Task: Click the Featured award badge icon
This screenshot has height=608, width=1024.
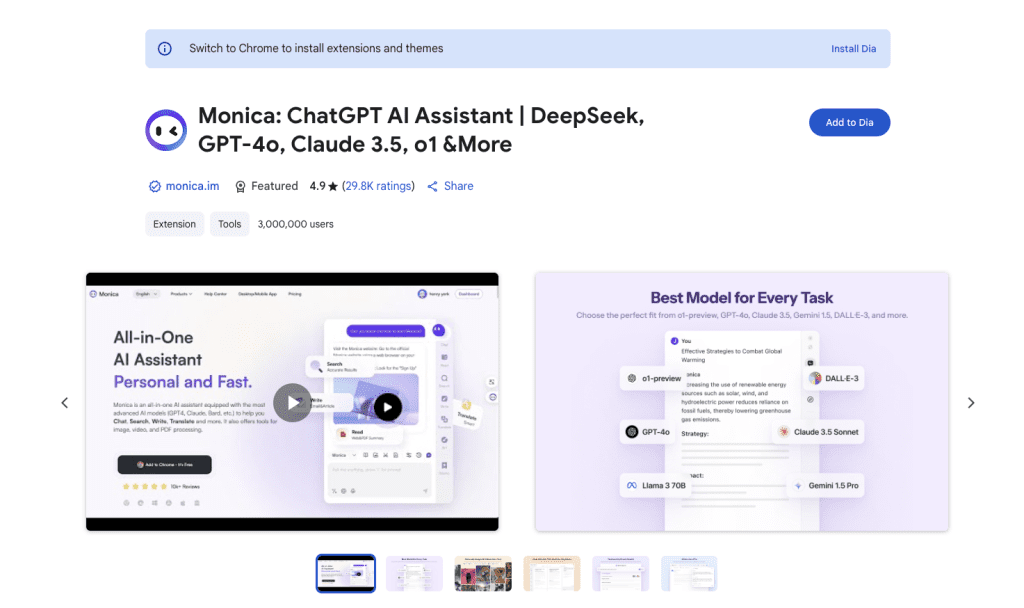Action: (240, 186)
